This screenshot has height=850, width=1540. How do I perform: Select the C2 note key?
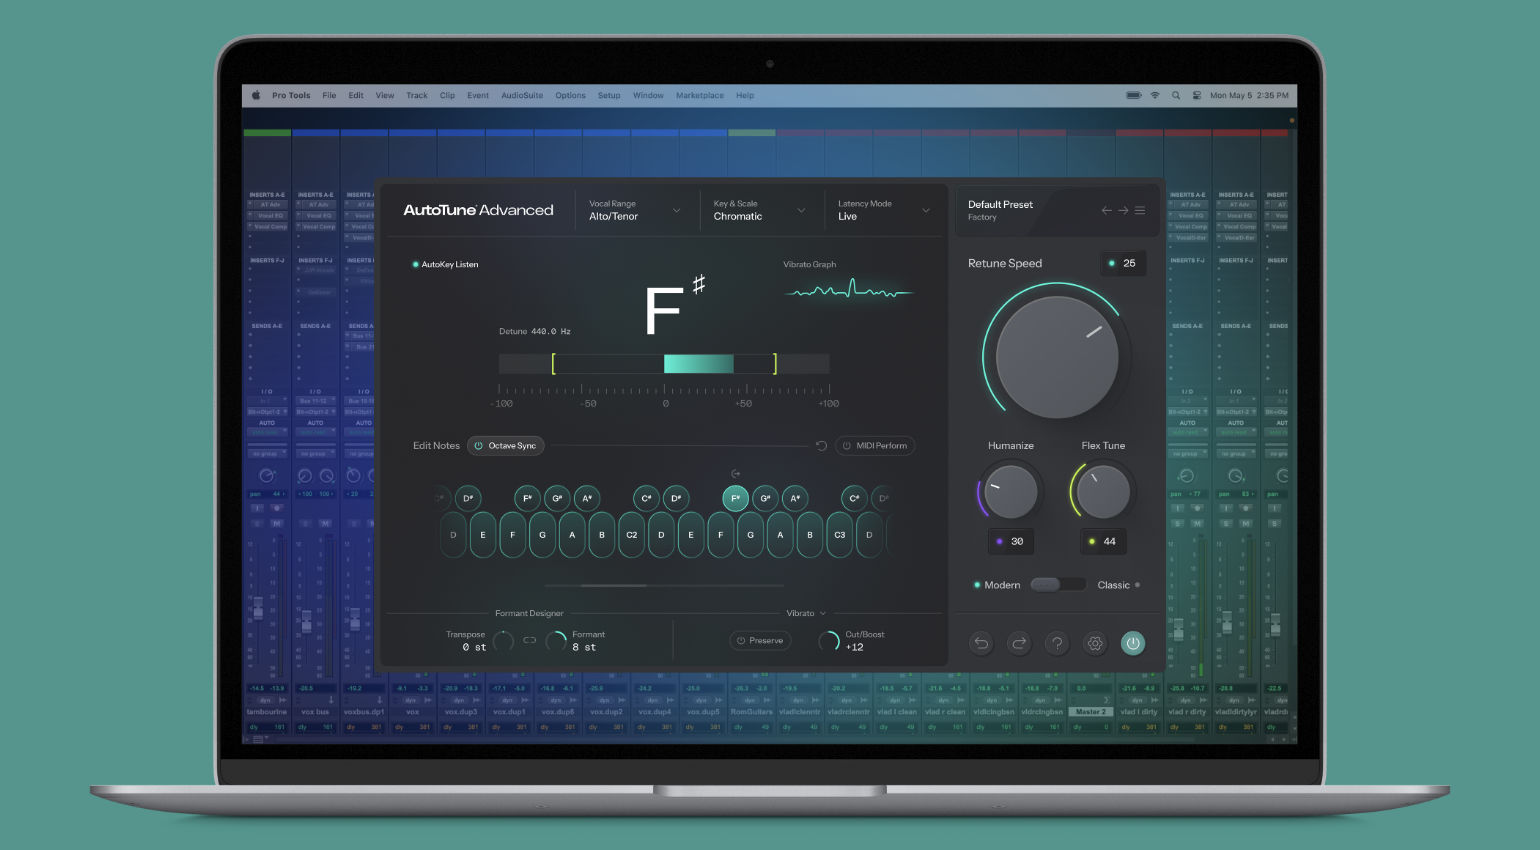pyautogui.click(x=632, y=535)
